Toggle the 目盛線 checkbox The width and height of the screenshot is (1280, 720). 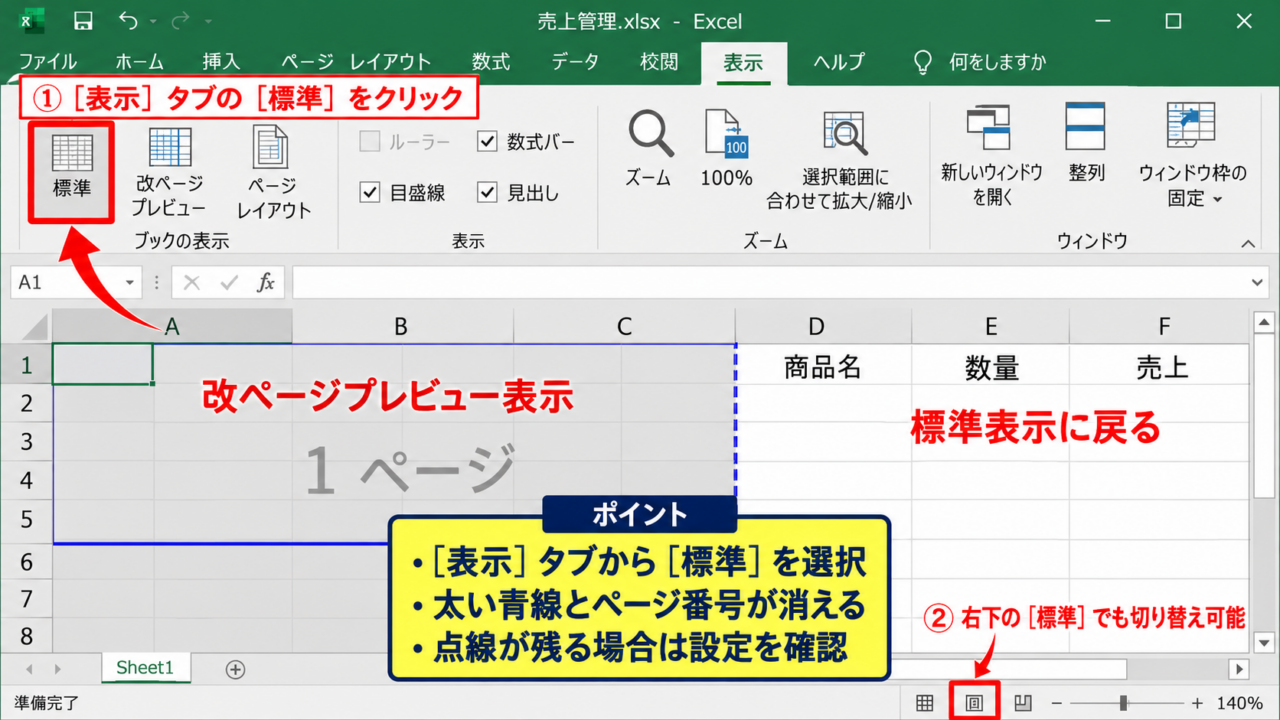(370, 193)
